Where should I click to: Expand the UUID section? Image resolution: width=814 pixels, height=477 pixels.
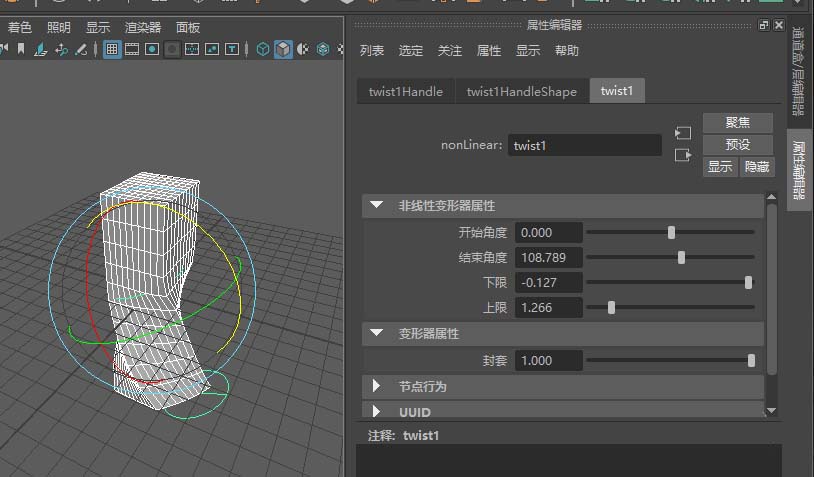377,411
